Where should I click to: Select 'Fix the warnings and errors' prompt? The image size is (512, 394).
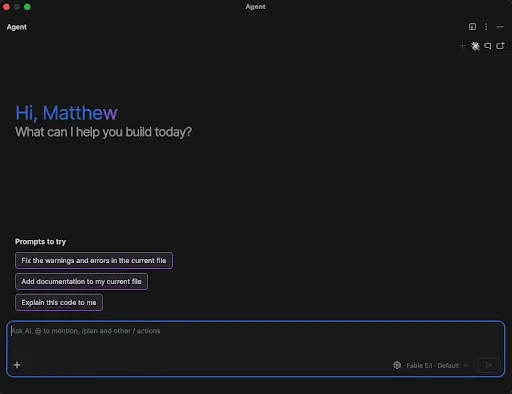coord(94,260)
